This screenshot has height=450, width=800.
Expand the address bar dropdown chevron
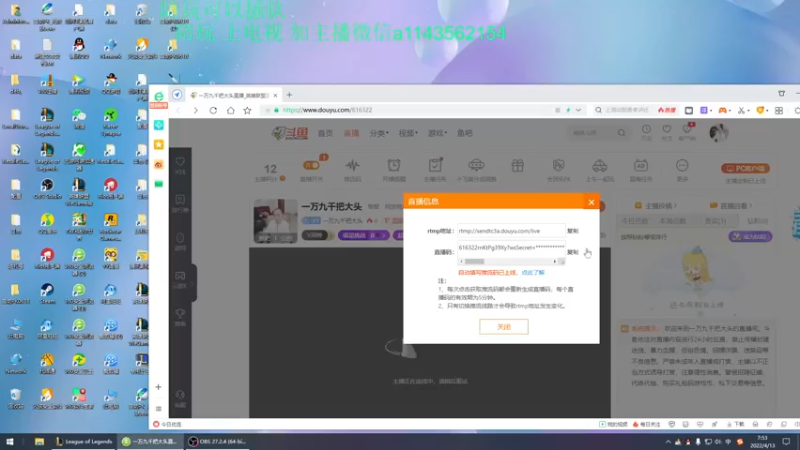[x=578, y=110]
